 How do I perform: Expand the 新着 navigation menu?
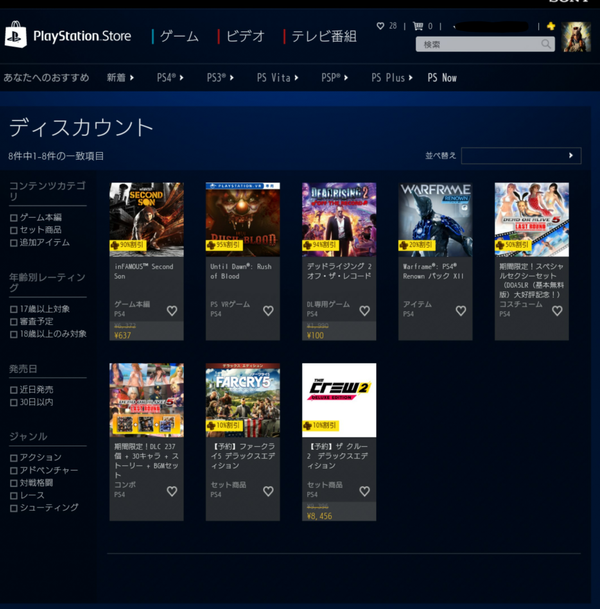coord(120,78)
